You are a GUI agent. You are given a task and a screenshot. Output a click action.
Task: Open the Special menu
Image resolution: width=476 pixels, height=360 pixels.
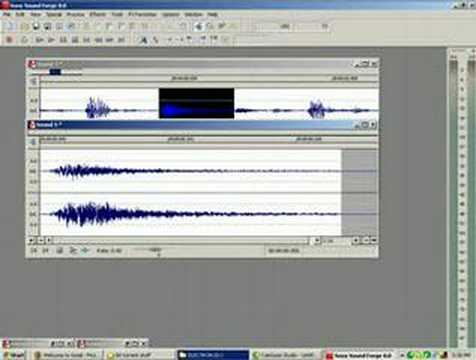coord(54,14)
